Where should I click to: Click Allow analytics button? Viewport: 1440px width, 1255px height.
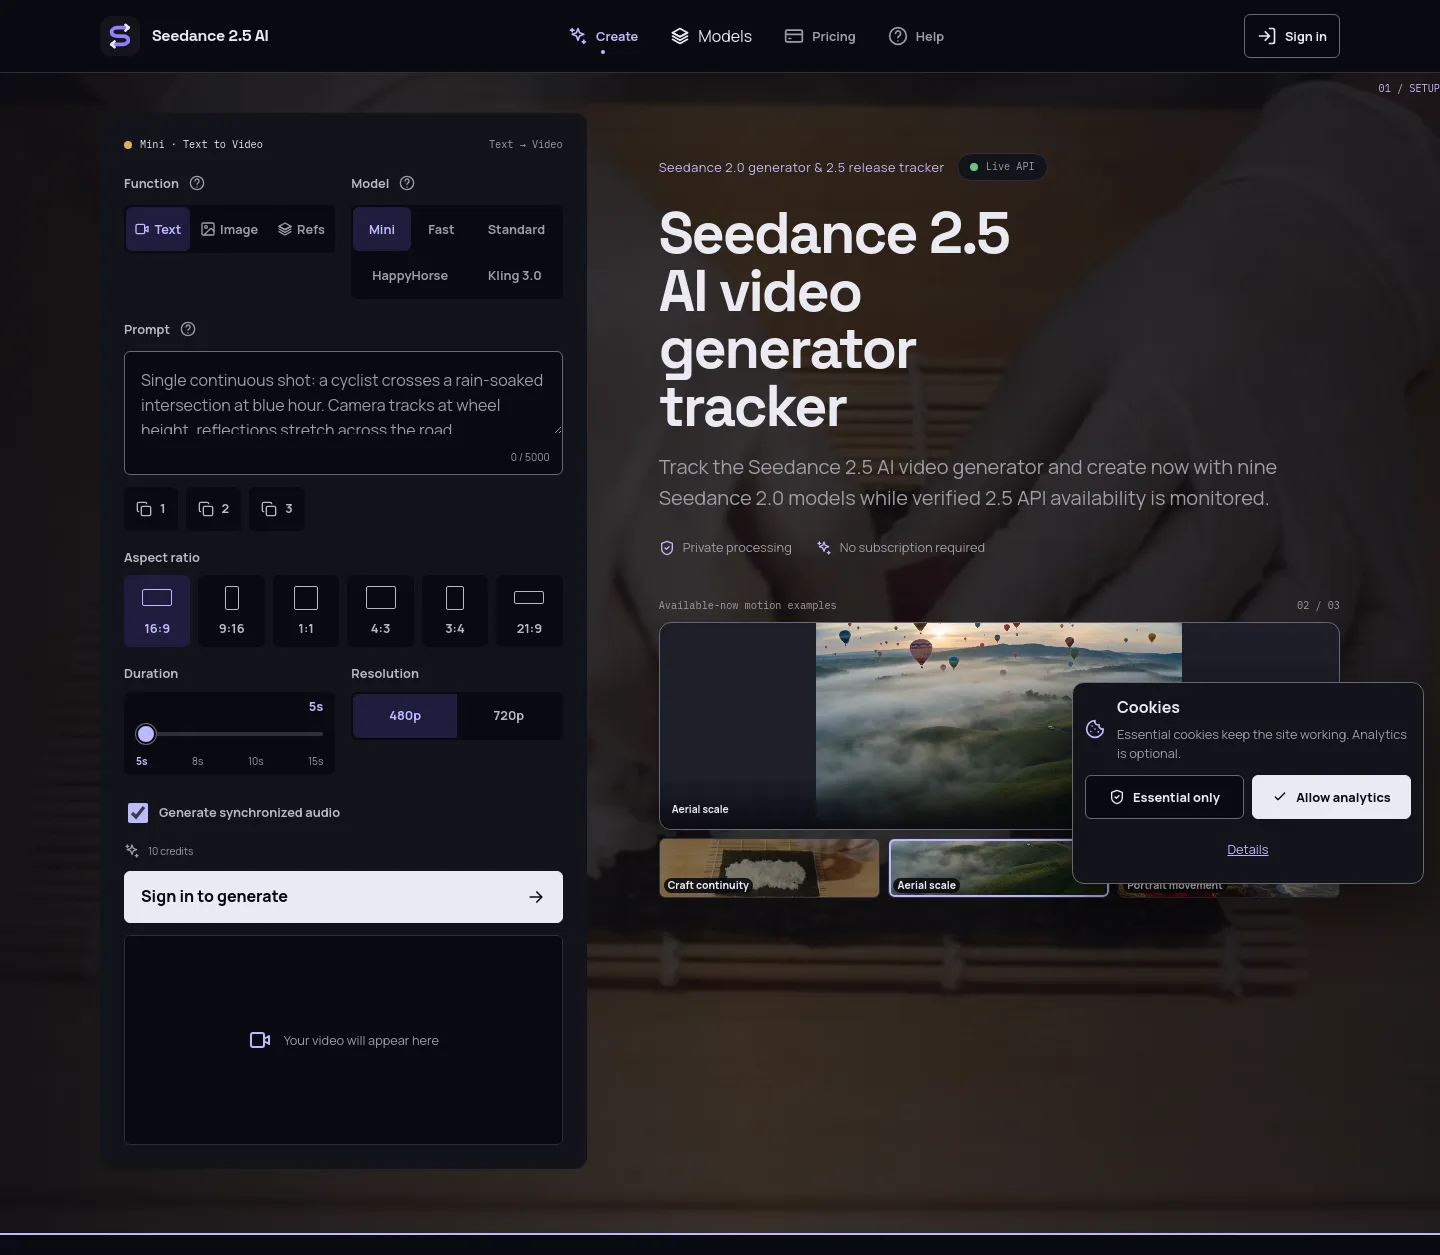click(x=1331, y=797)
